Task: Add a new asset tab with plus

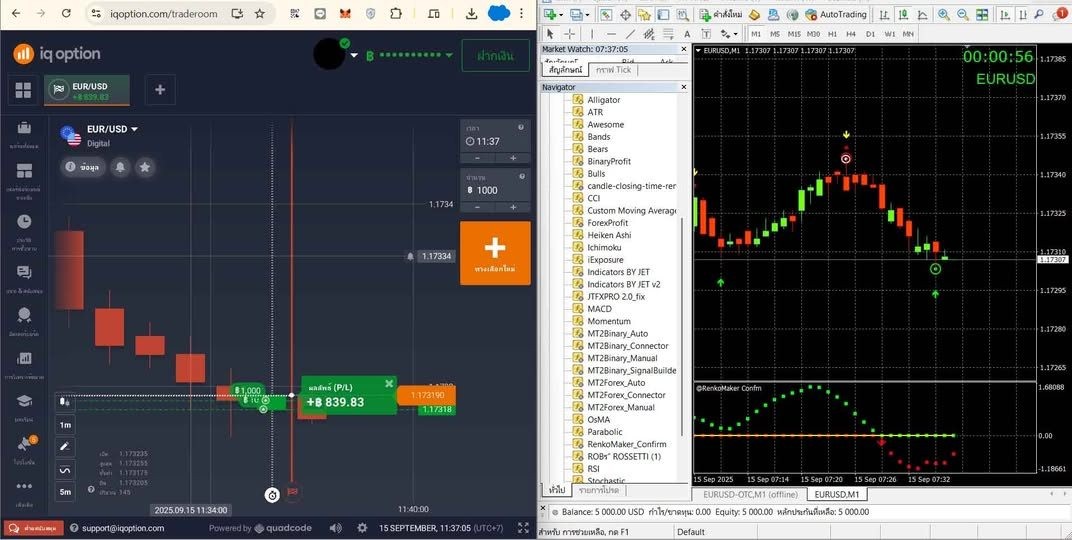Action: [x=160, y=90]
